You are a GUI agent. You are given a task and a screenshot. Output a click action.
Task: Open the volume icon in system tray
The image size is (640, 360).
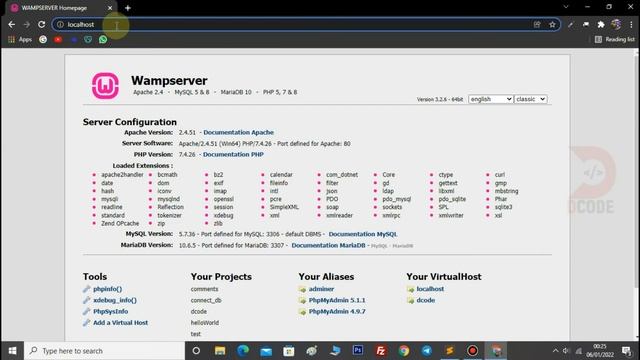[566, 351]
